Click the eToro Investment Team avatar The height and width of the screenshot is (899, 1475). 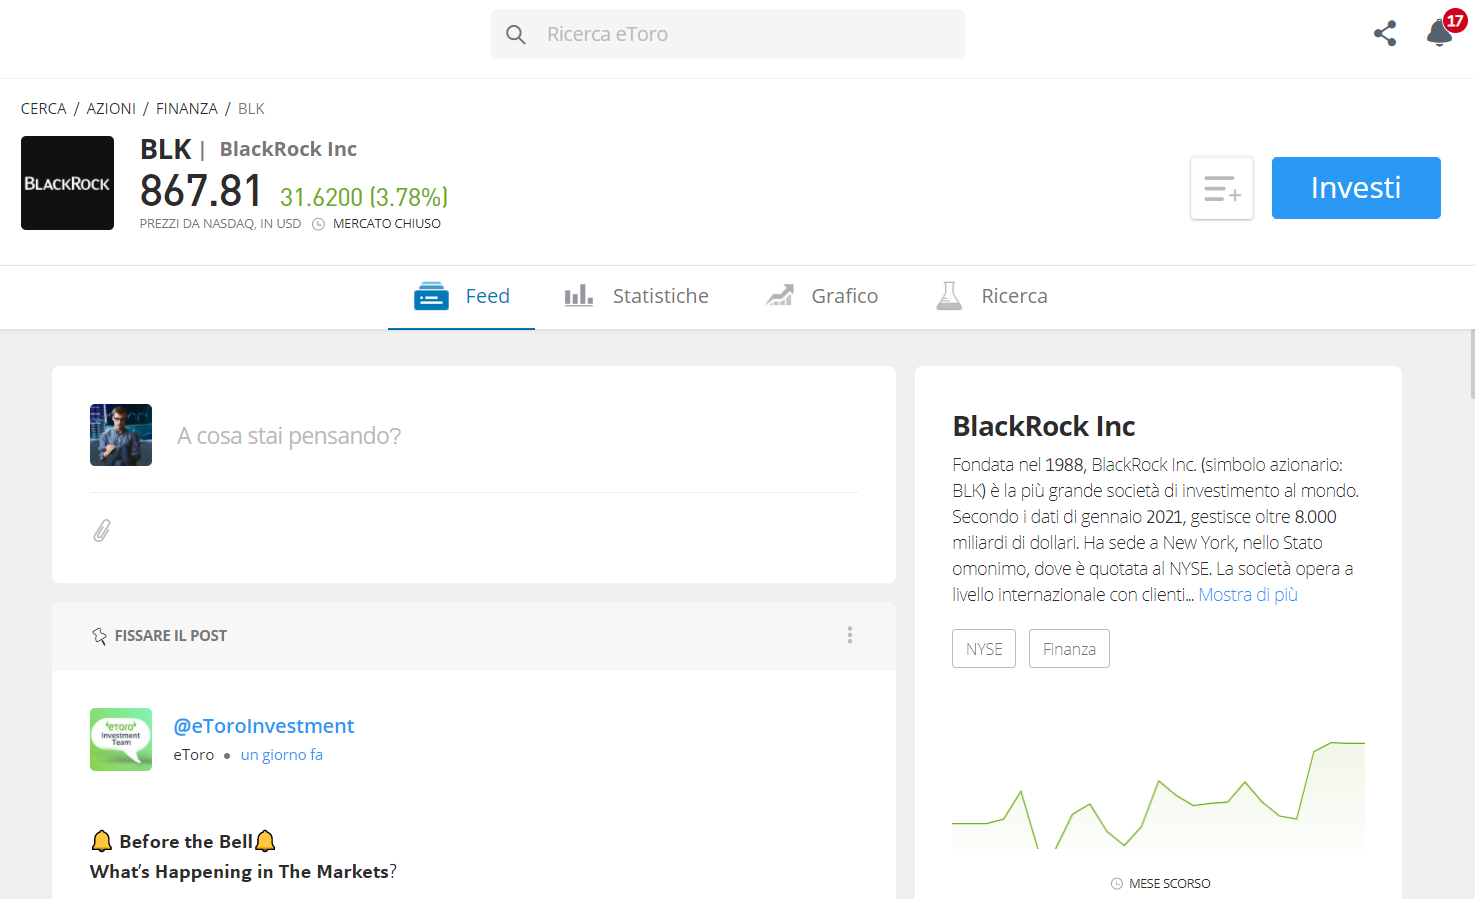(121, 739)
